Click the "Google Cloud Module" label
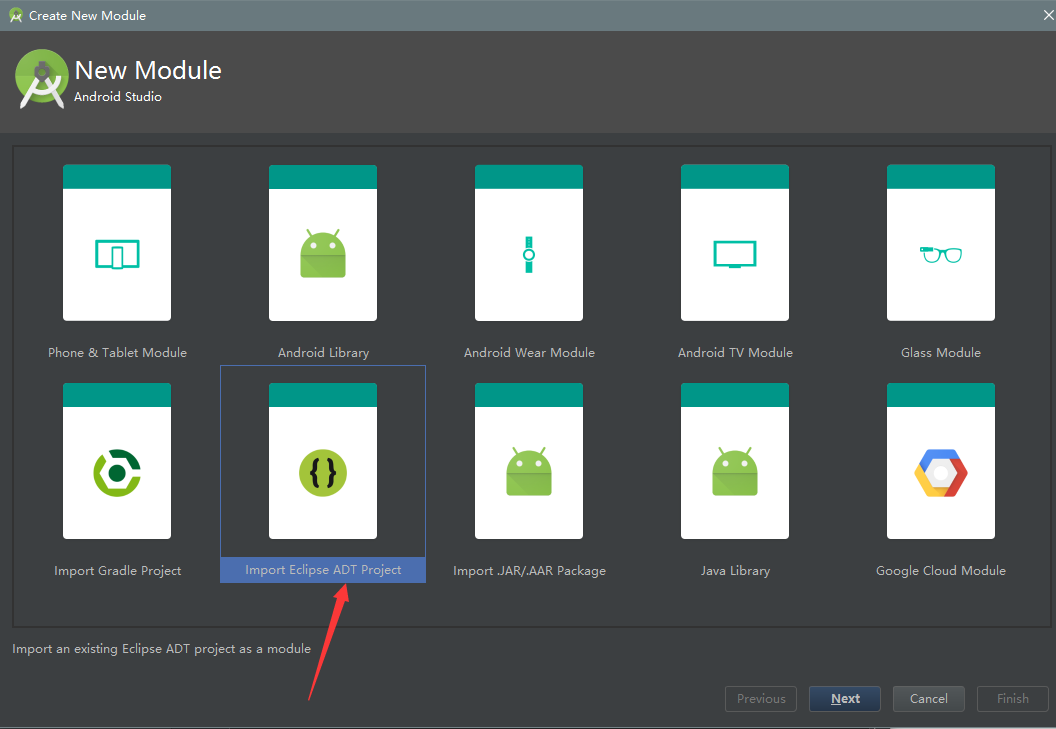This screenshot has height=729, width=1056. pos(941,571)
